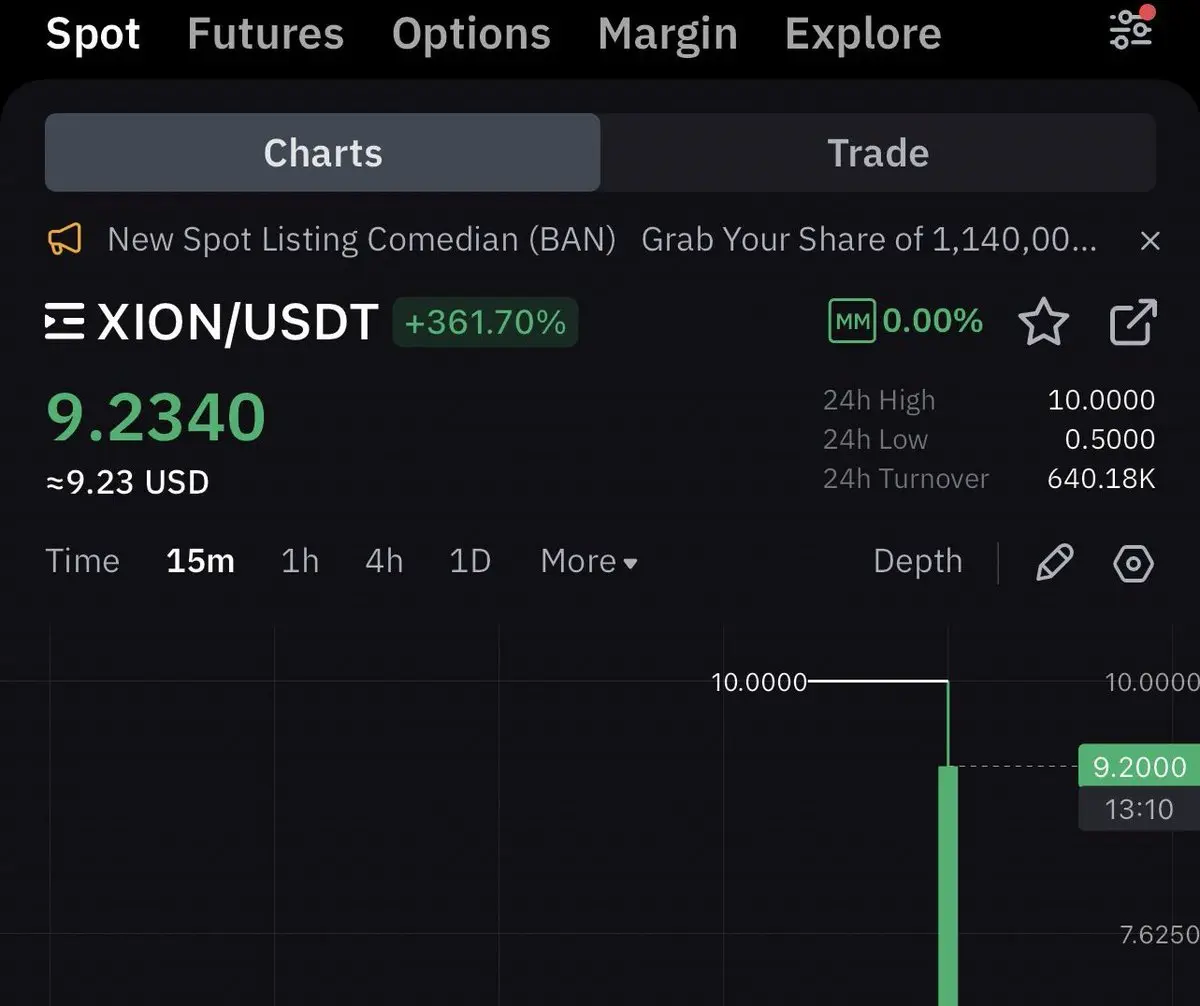
Task: Select the 1h timeframe
Action: click(x=300, y=561)
